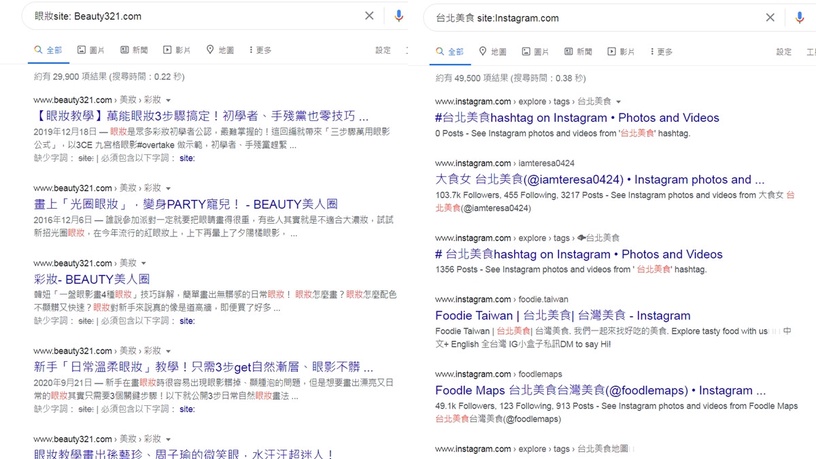The image size is (816, 459).
Task: Open 圖片 tab in right search results
Action: pos(536,52)
